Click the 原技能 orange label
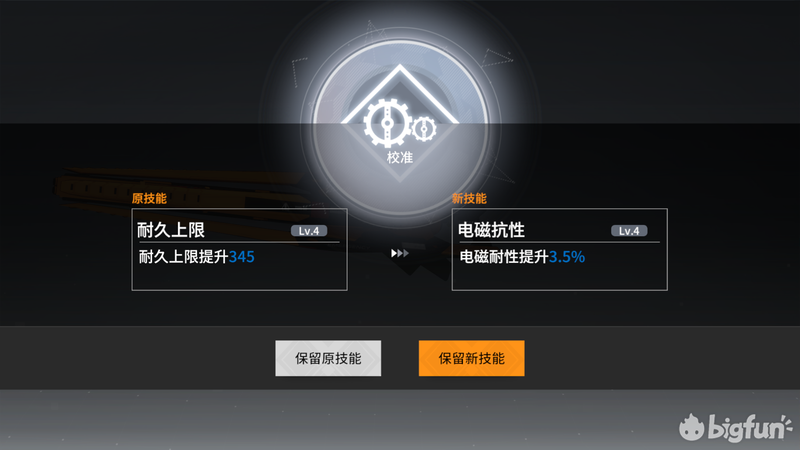The width and height of the screenshot is (800, 450). 149,198
